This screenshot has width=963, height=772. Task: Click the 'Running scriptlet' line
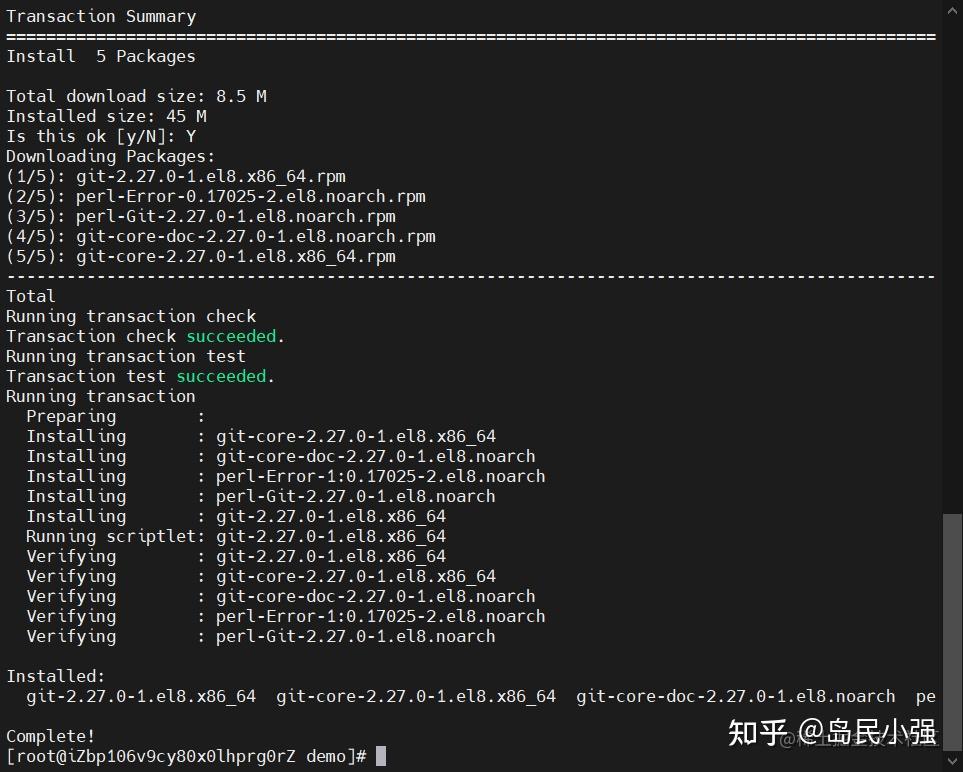click(x=236, y=537)
